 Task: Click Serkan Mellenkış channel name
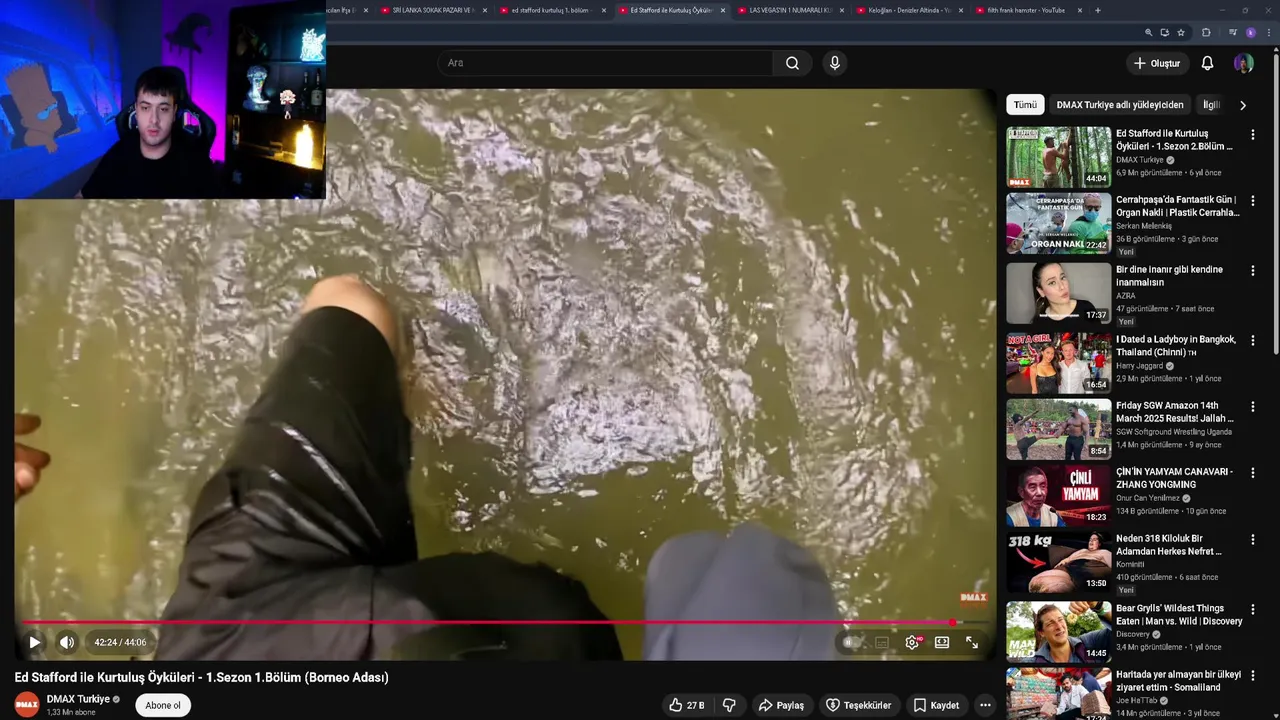coord(1144,226)
